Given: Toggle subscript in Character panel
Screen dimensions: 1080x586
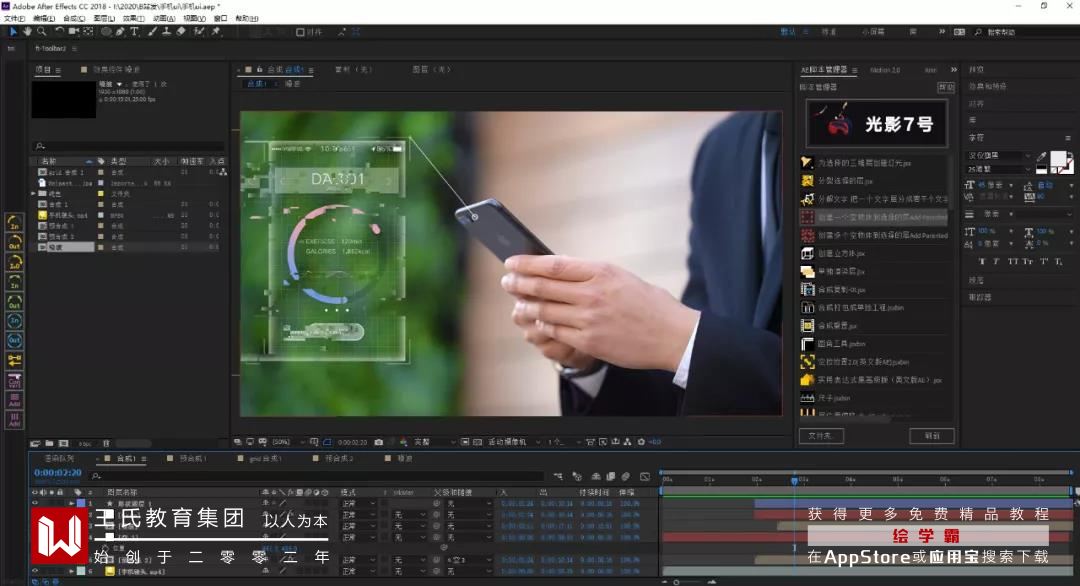Looking at the screenshot, I should [1059, 262].
